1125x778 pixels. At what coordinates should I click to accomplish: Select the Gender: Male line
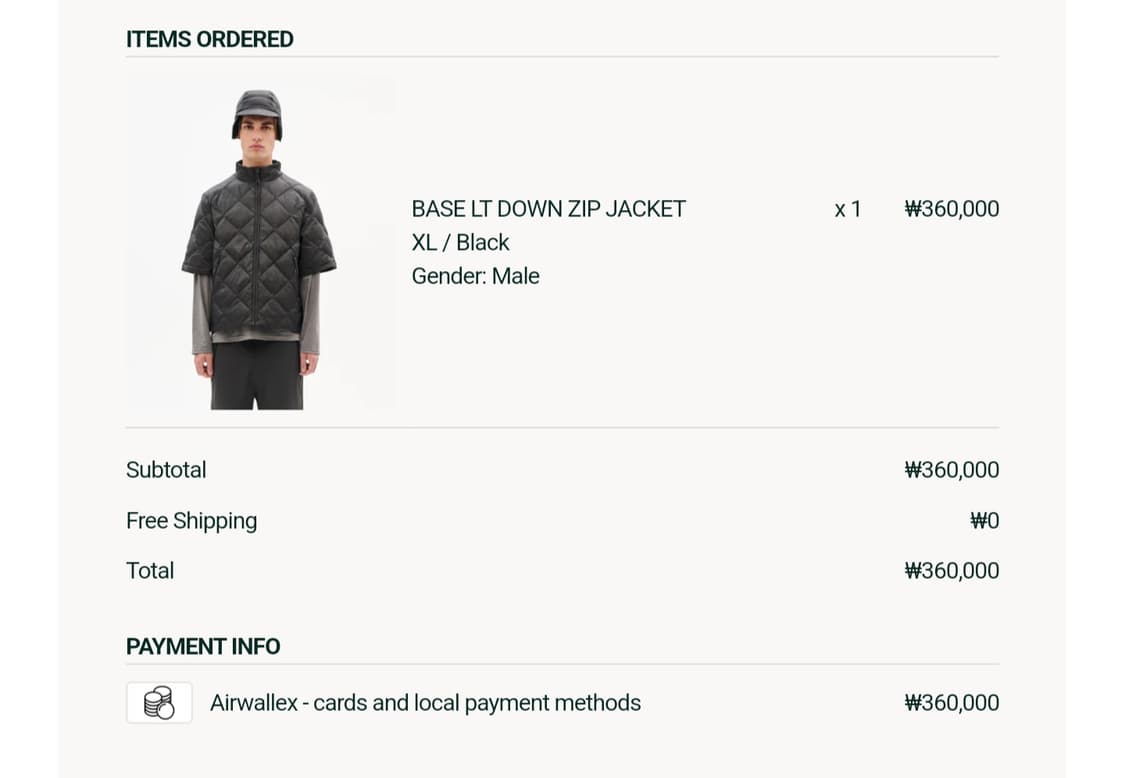[475, 276]
